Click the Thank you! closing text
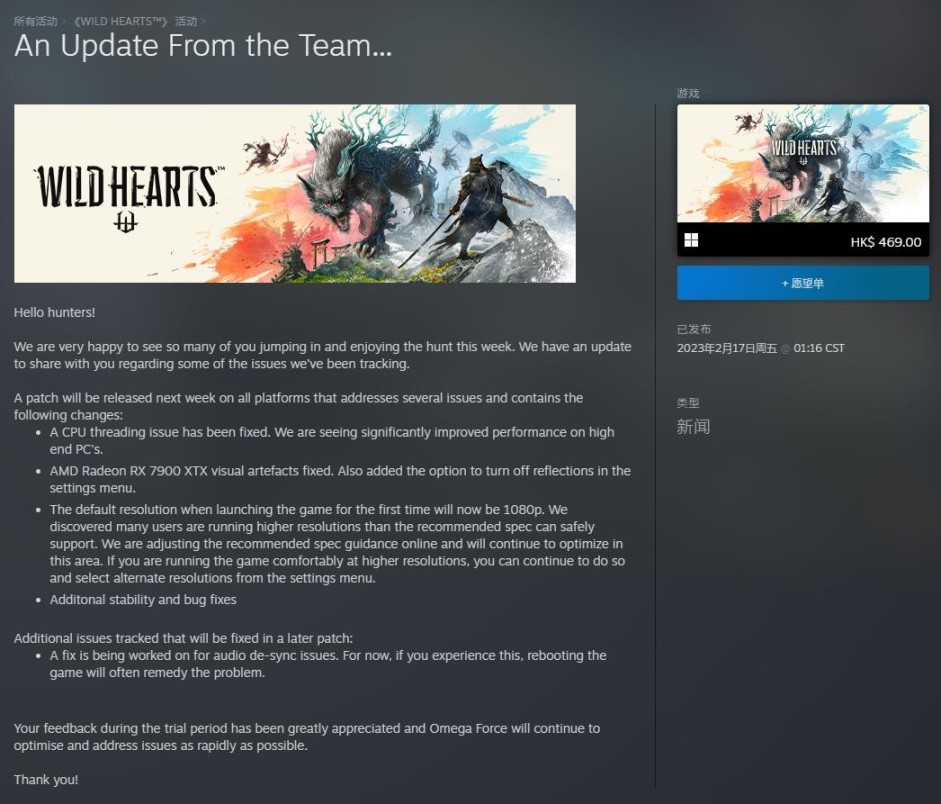The height and width of the screenshot is (804, 941). point(46,779)
